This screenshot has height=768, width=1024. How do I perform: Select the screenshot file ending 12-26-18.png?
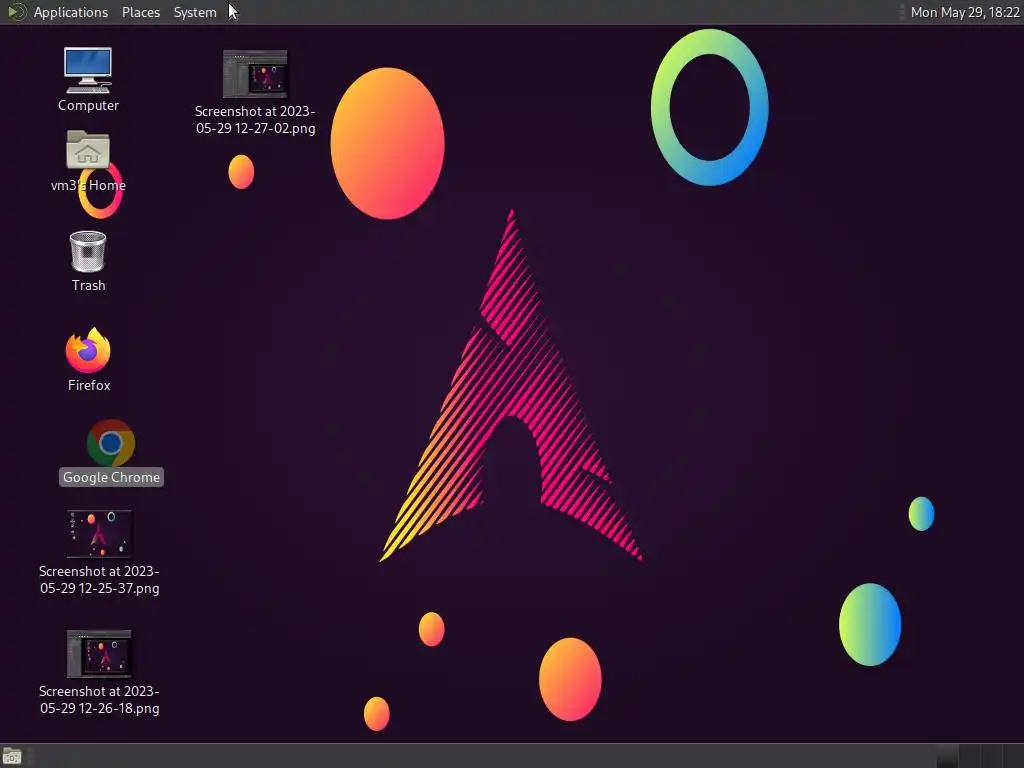click(99, 673)
